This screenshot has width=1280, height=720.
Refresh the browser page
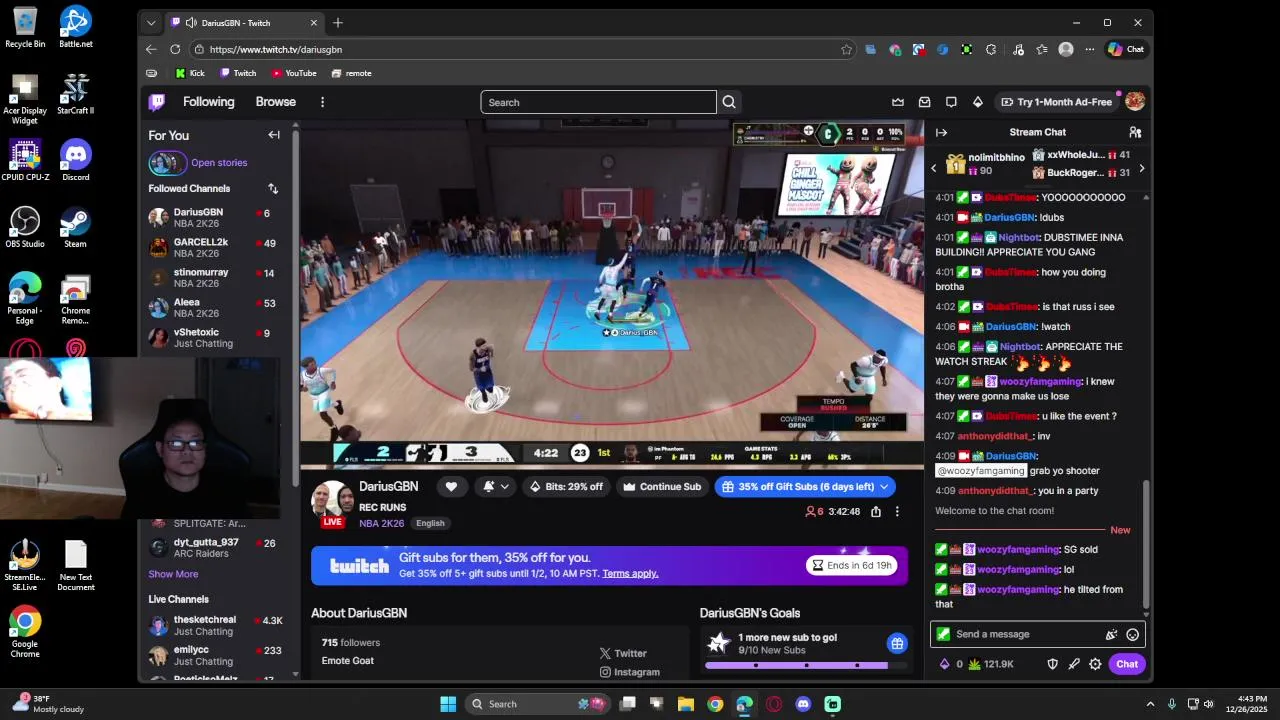point(175,49)
